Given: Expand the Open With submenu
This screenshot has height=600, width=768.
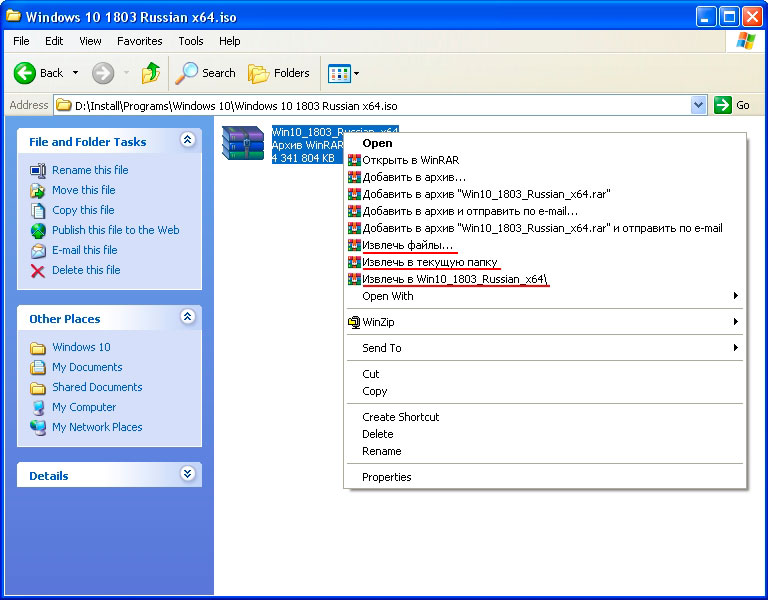Looking at the screenshot, I should [x=545, y=296].
